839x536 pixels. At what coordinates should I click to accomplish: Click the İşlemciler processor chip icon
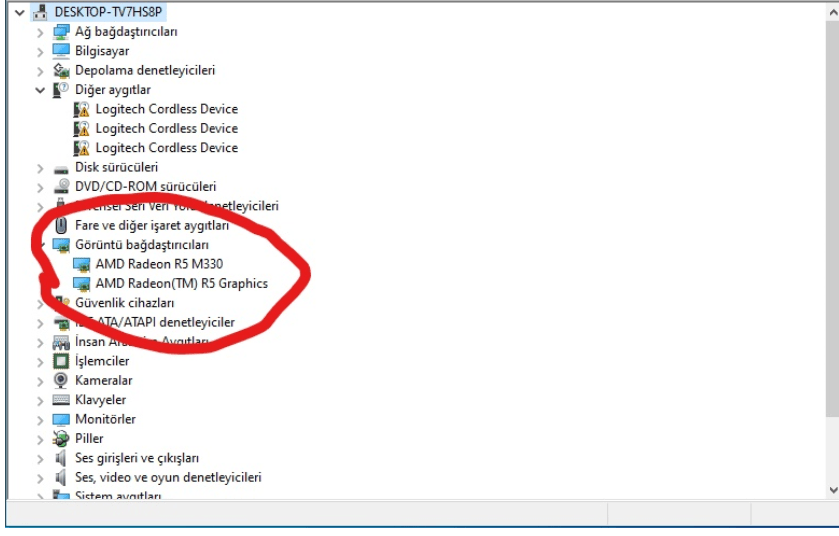coord(61,361)
